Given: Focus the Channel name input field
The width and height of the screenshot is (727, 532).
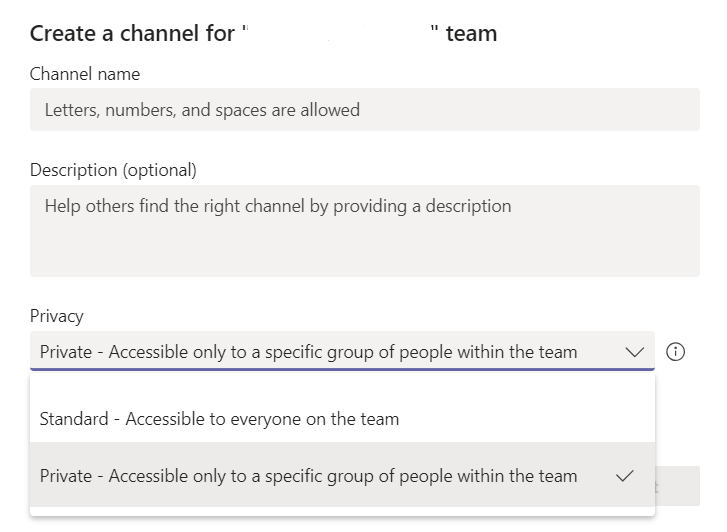Looking at the screenshot, I should [x=364, y=109].
